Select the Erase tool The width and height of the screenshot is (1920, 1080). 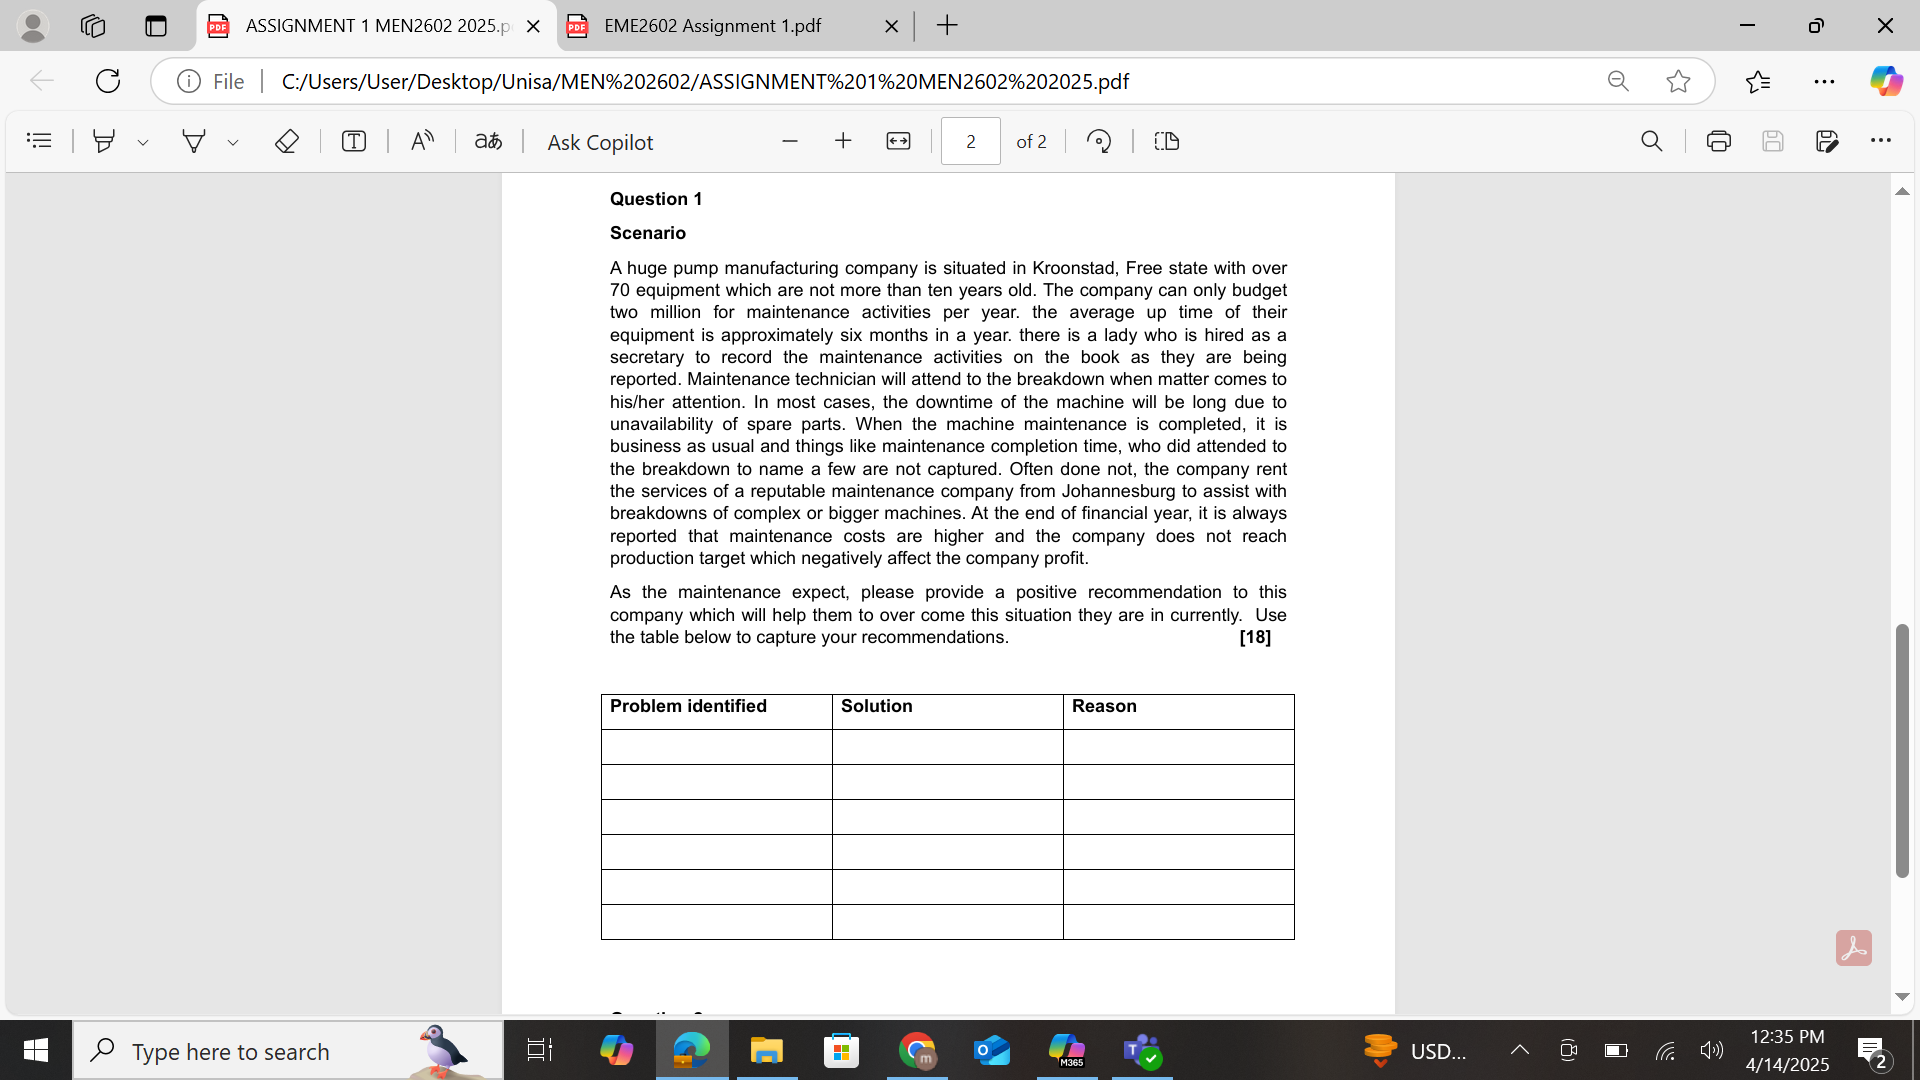pyautogui.click(x=286, y=141)
